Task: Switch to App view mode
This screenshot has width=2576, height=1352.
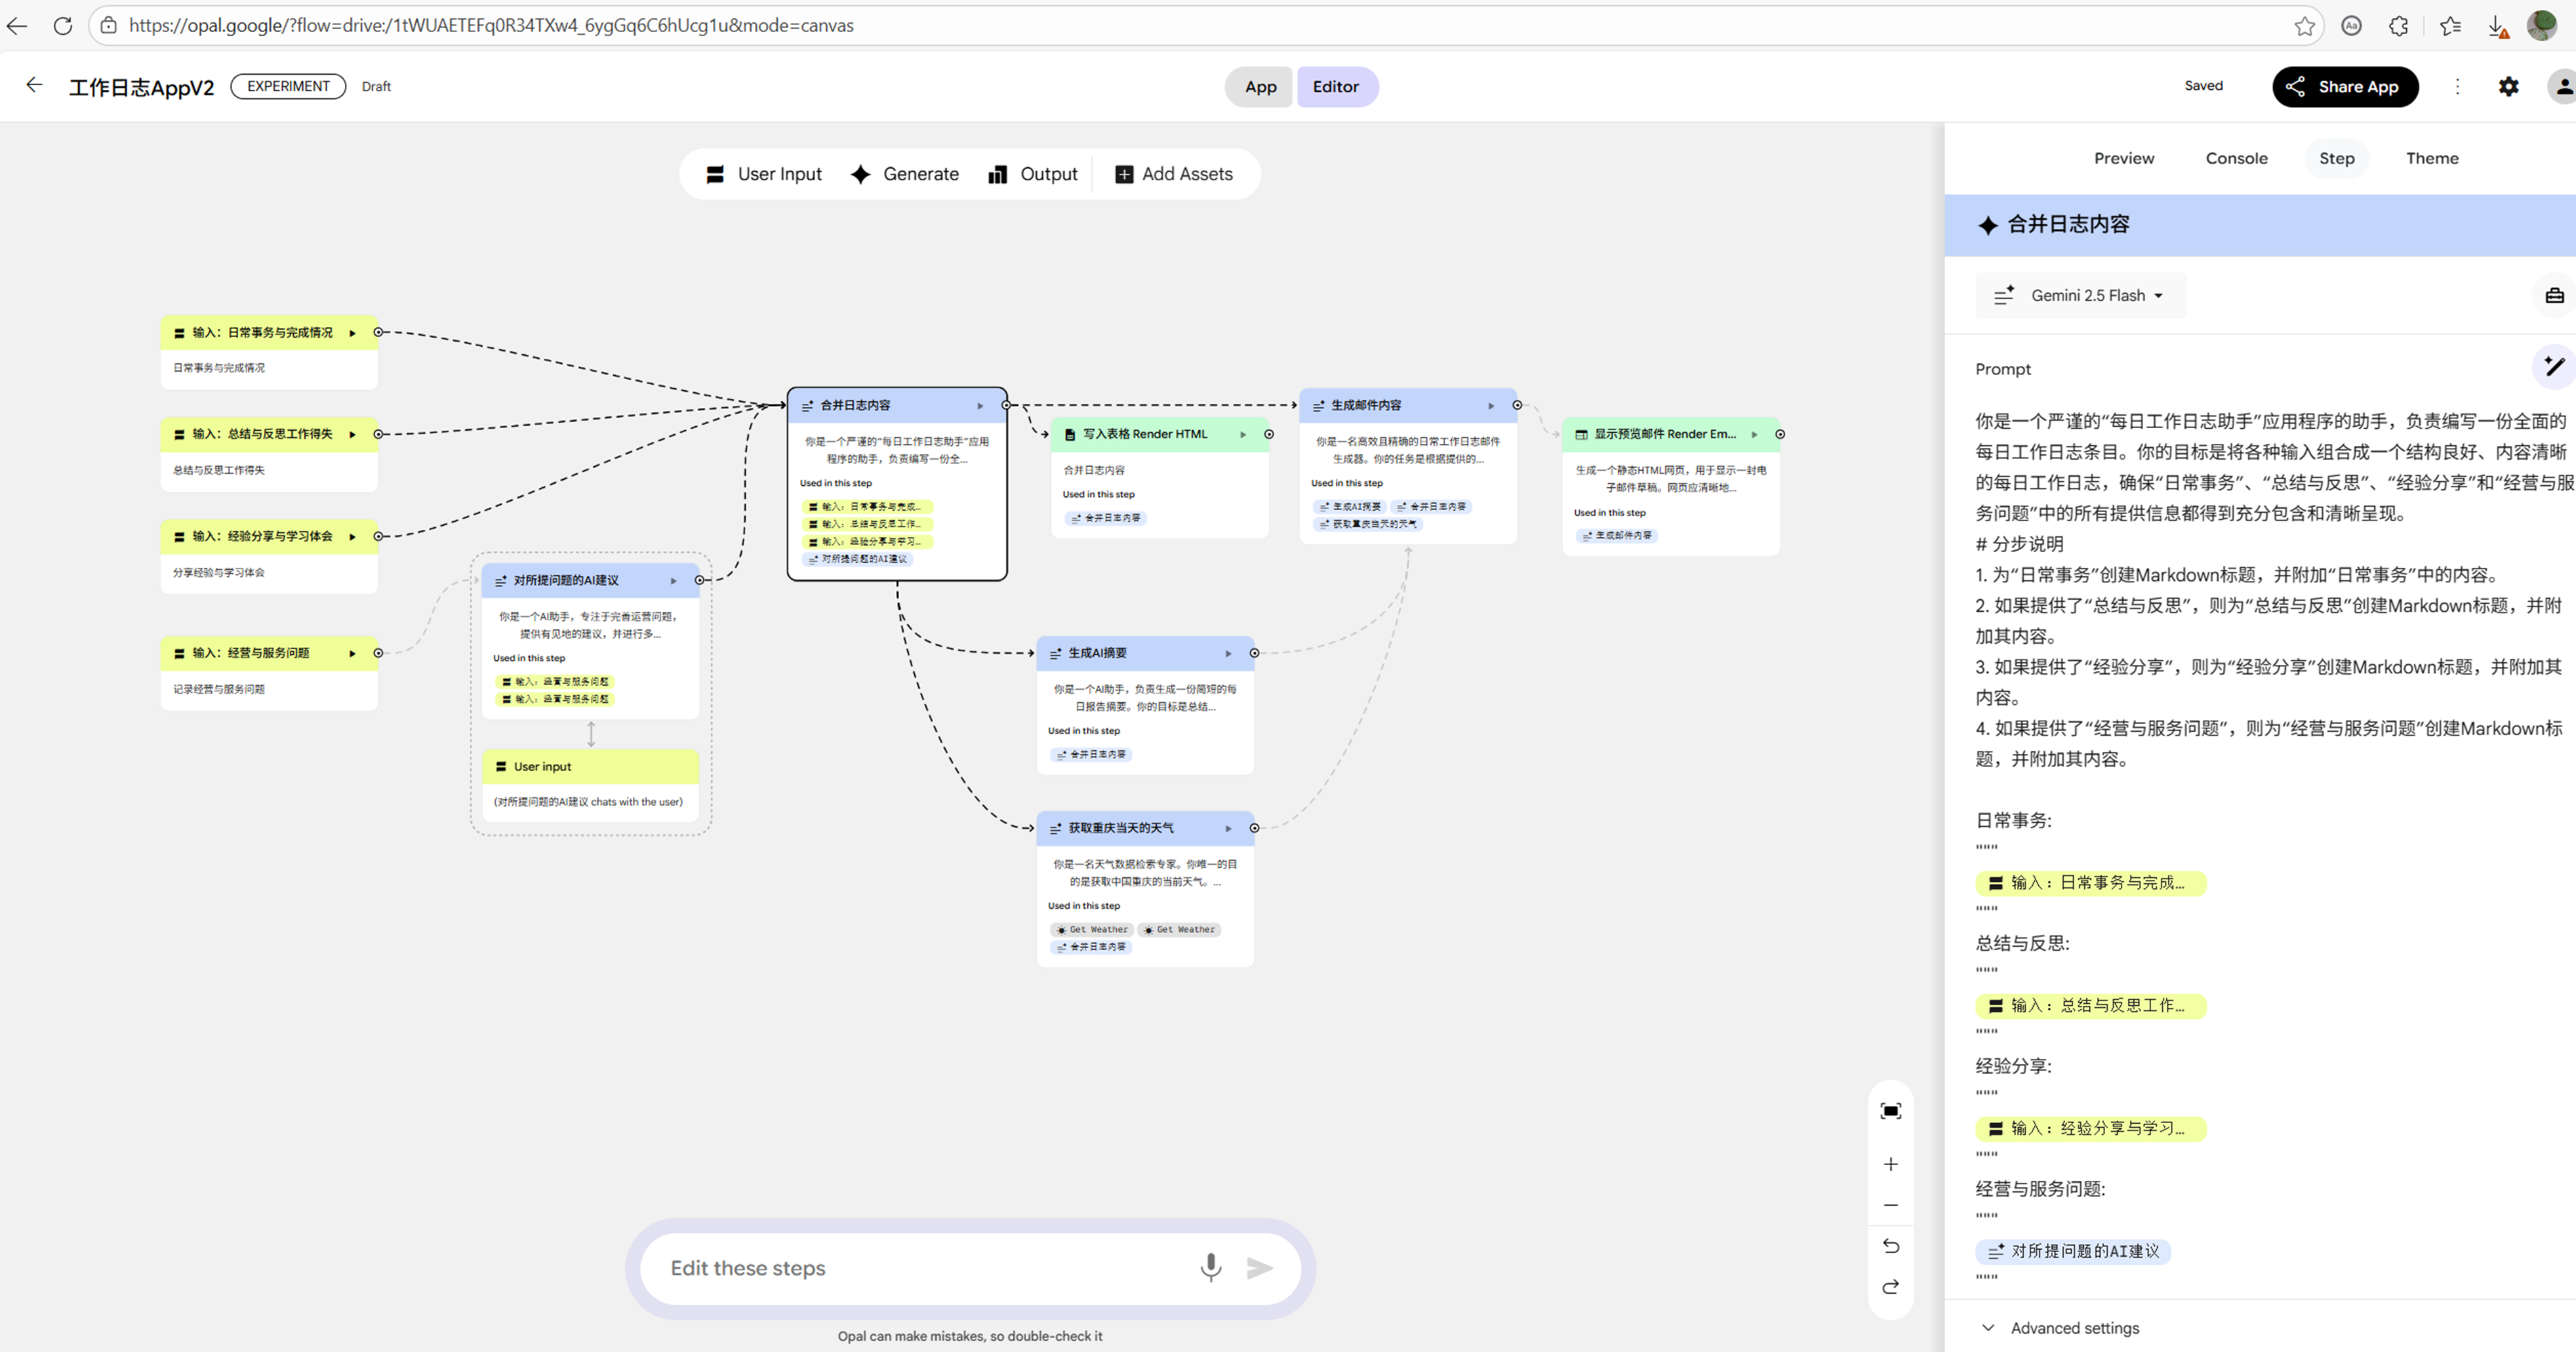Action: pos(1260,87)
